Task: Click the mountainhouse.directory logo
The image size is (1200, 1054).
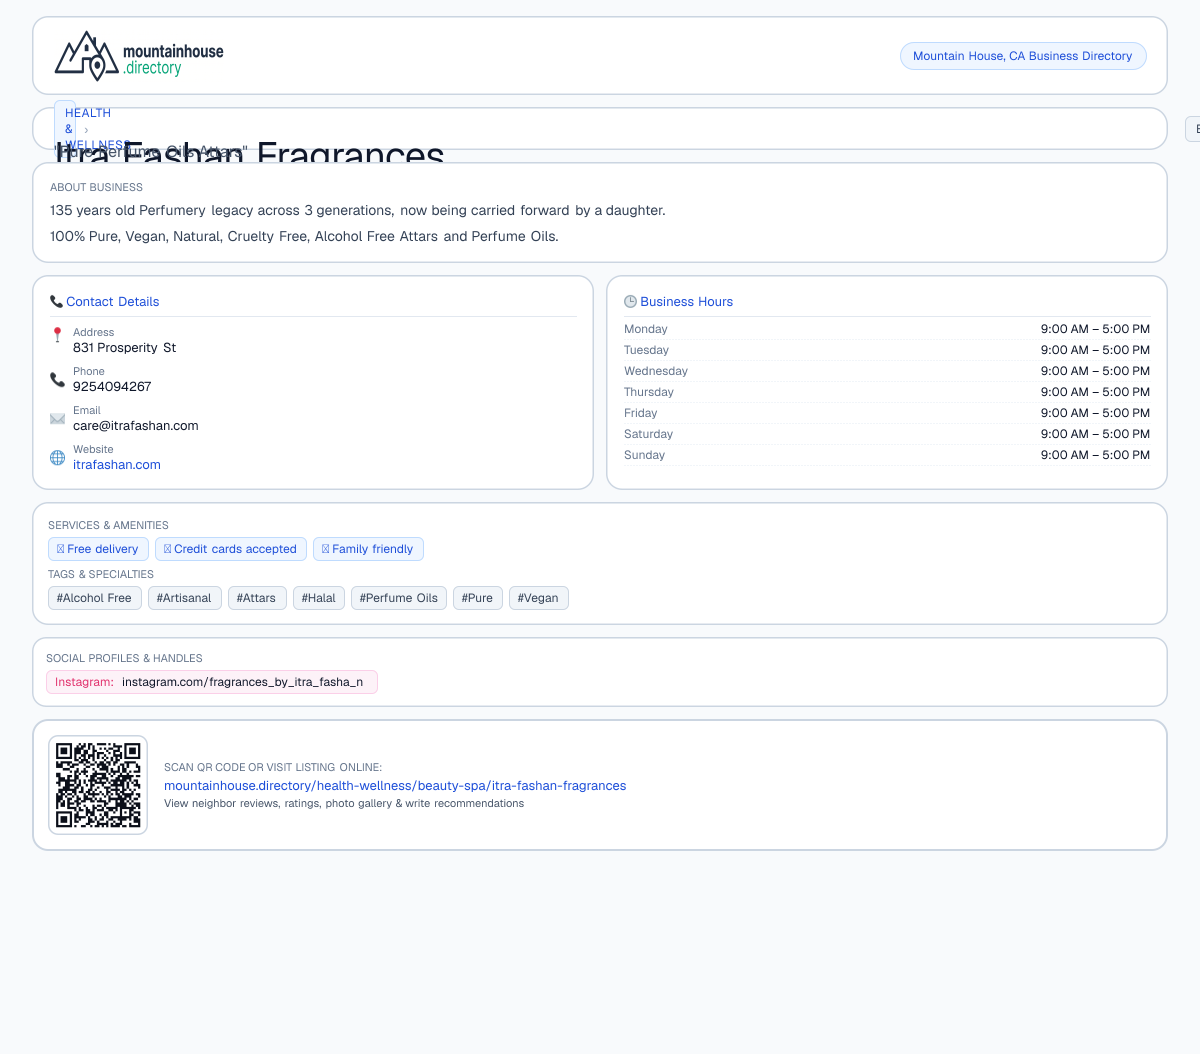Action: pyautogui.click(x=139, y=56)
